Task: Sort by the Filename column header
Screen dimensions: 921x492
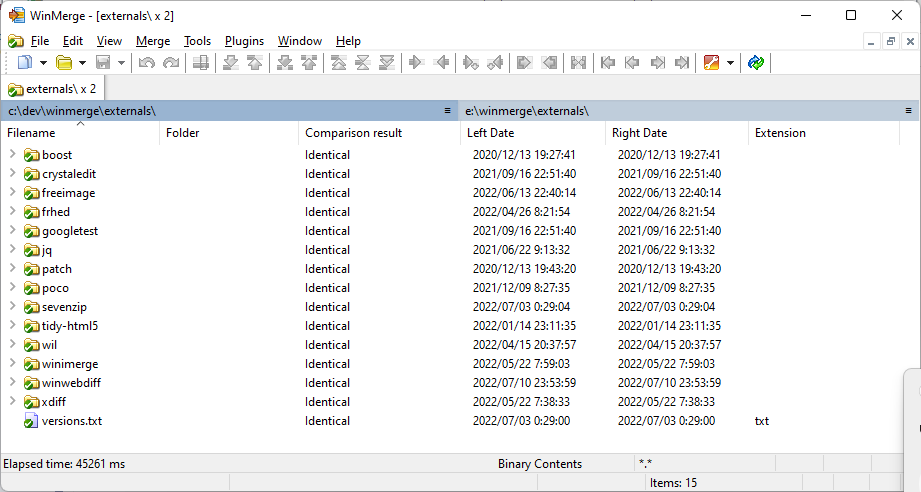Action: coord(80,133)
